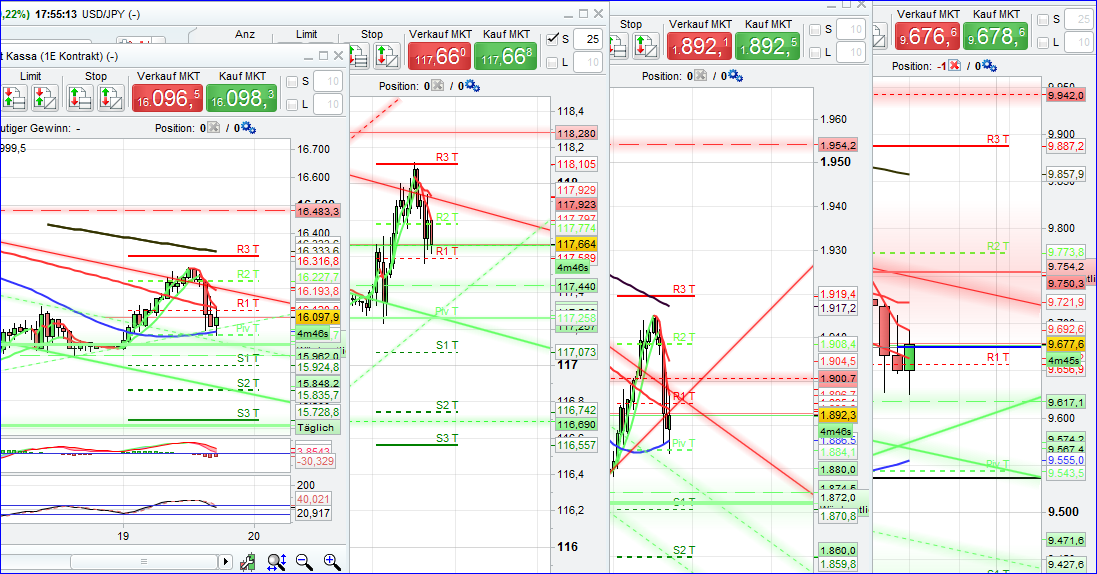Click Kauf MKT 9.678,6 button
The image size is (1097, 574).
[996, 36]
